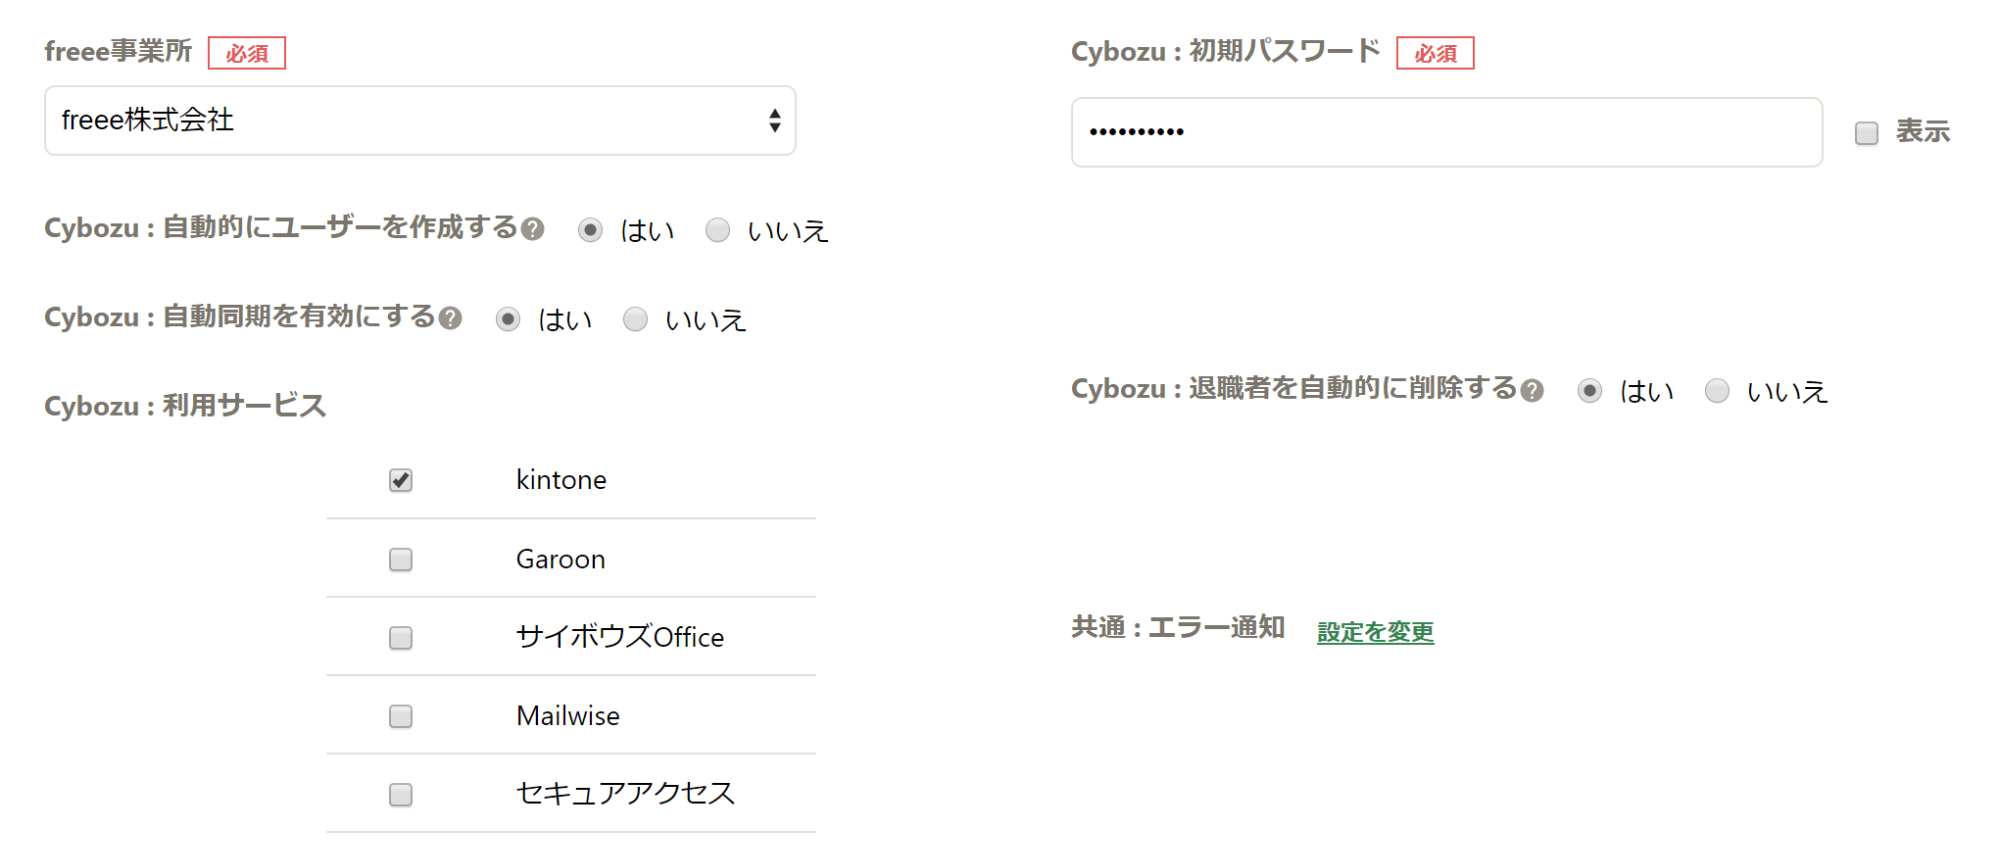The height and width of the screenshot is (845, 1999).
Task: Select はい for 退職者を自動的に削除する
Action: point(1590,391)
